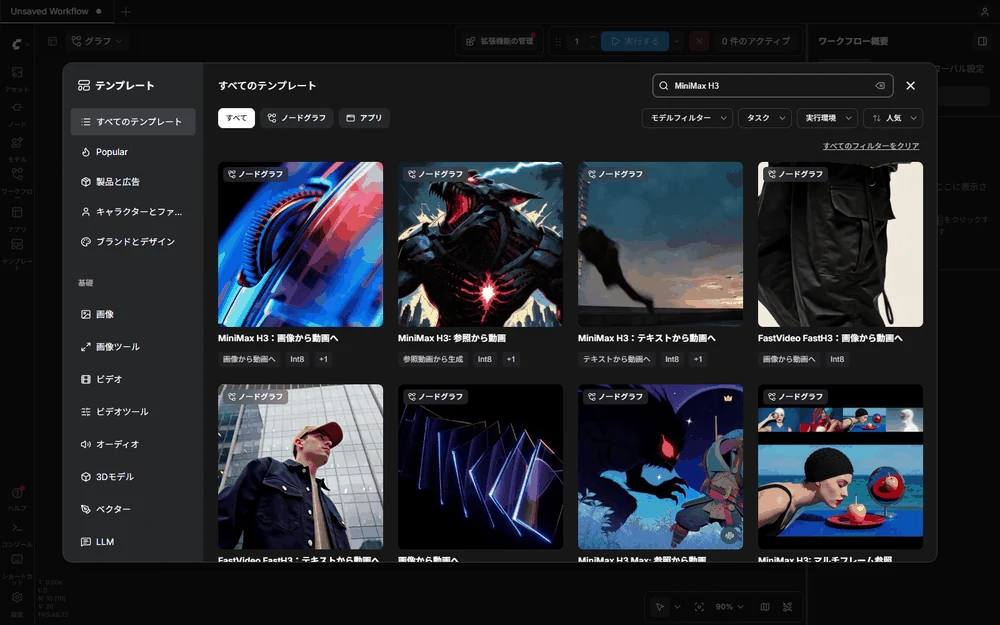This screenshot has width=1000, height=625.
Task: Toggle right panel icon beside ワークフロー概要
Action: coord(982,41)
